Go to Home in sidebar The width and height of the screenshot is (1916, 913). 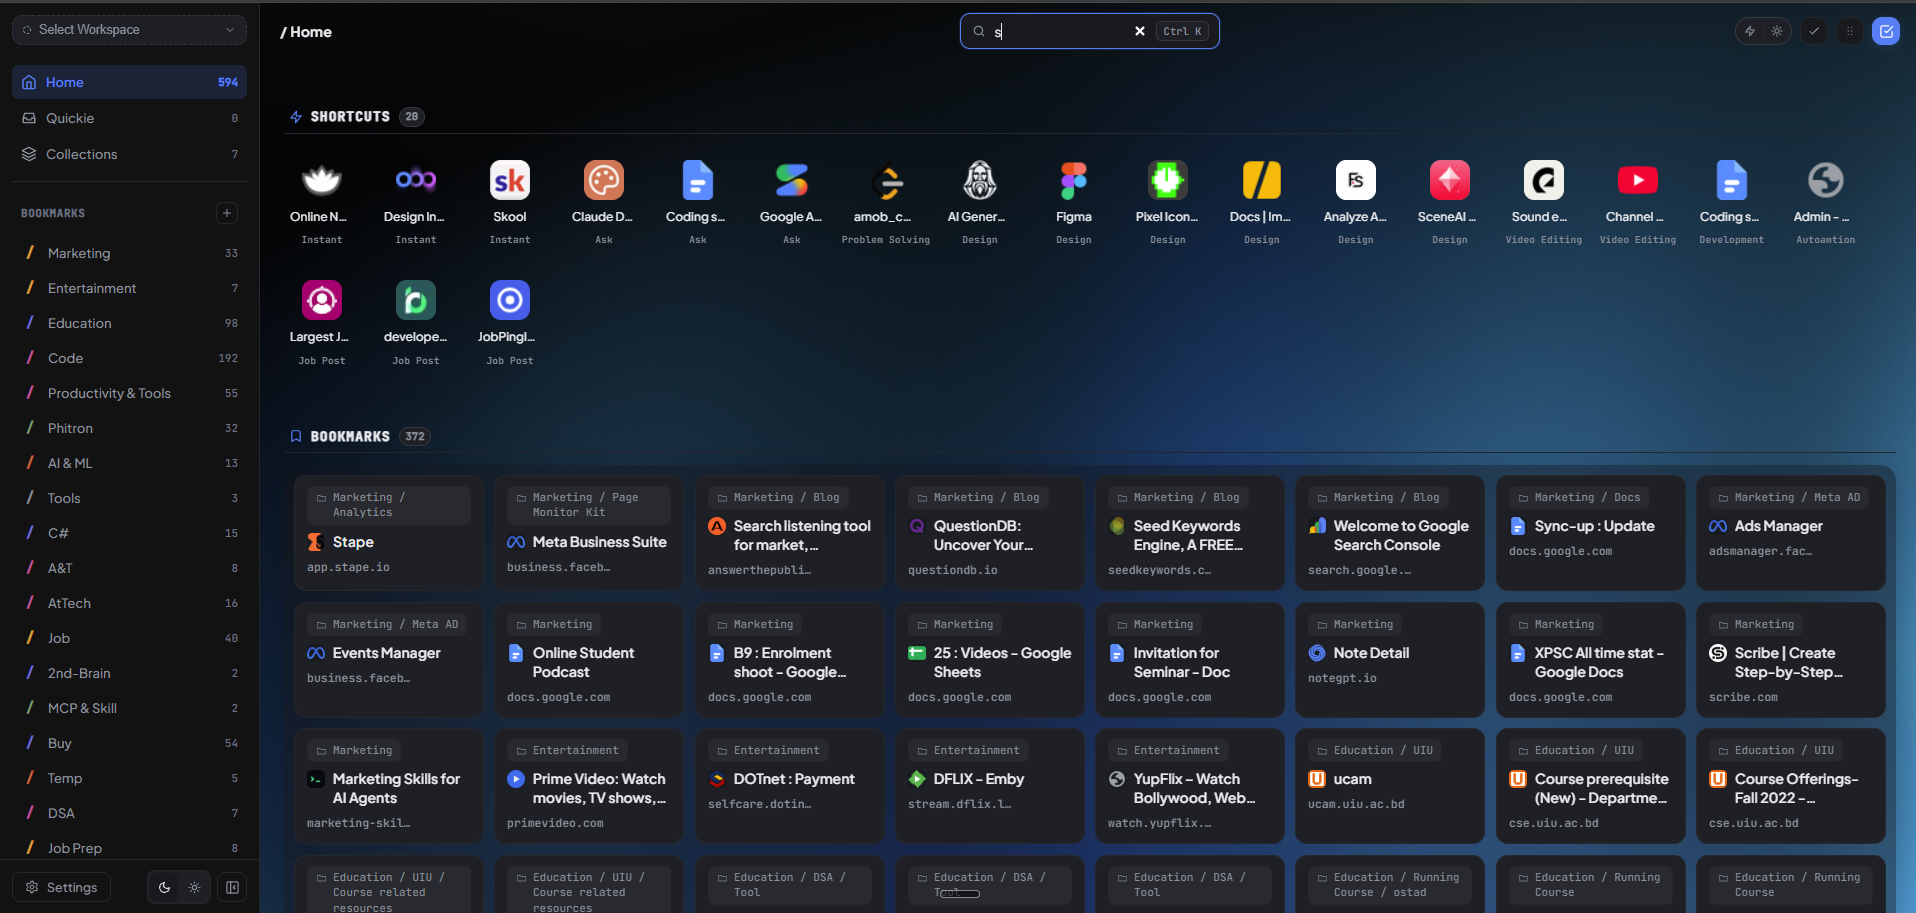click(129, 82)
